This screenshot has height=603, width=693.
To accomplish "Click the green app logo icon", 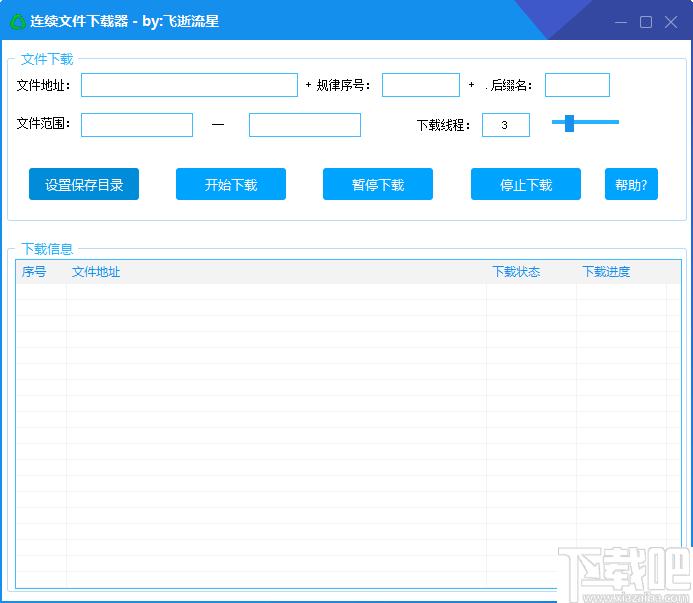I will pos(17,21).
